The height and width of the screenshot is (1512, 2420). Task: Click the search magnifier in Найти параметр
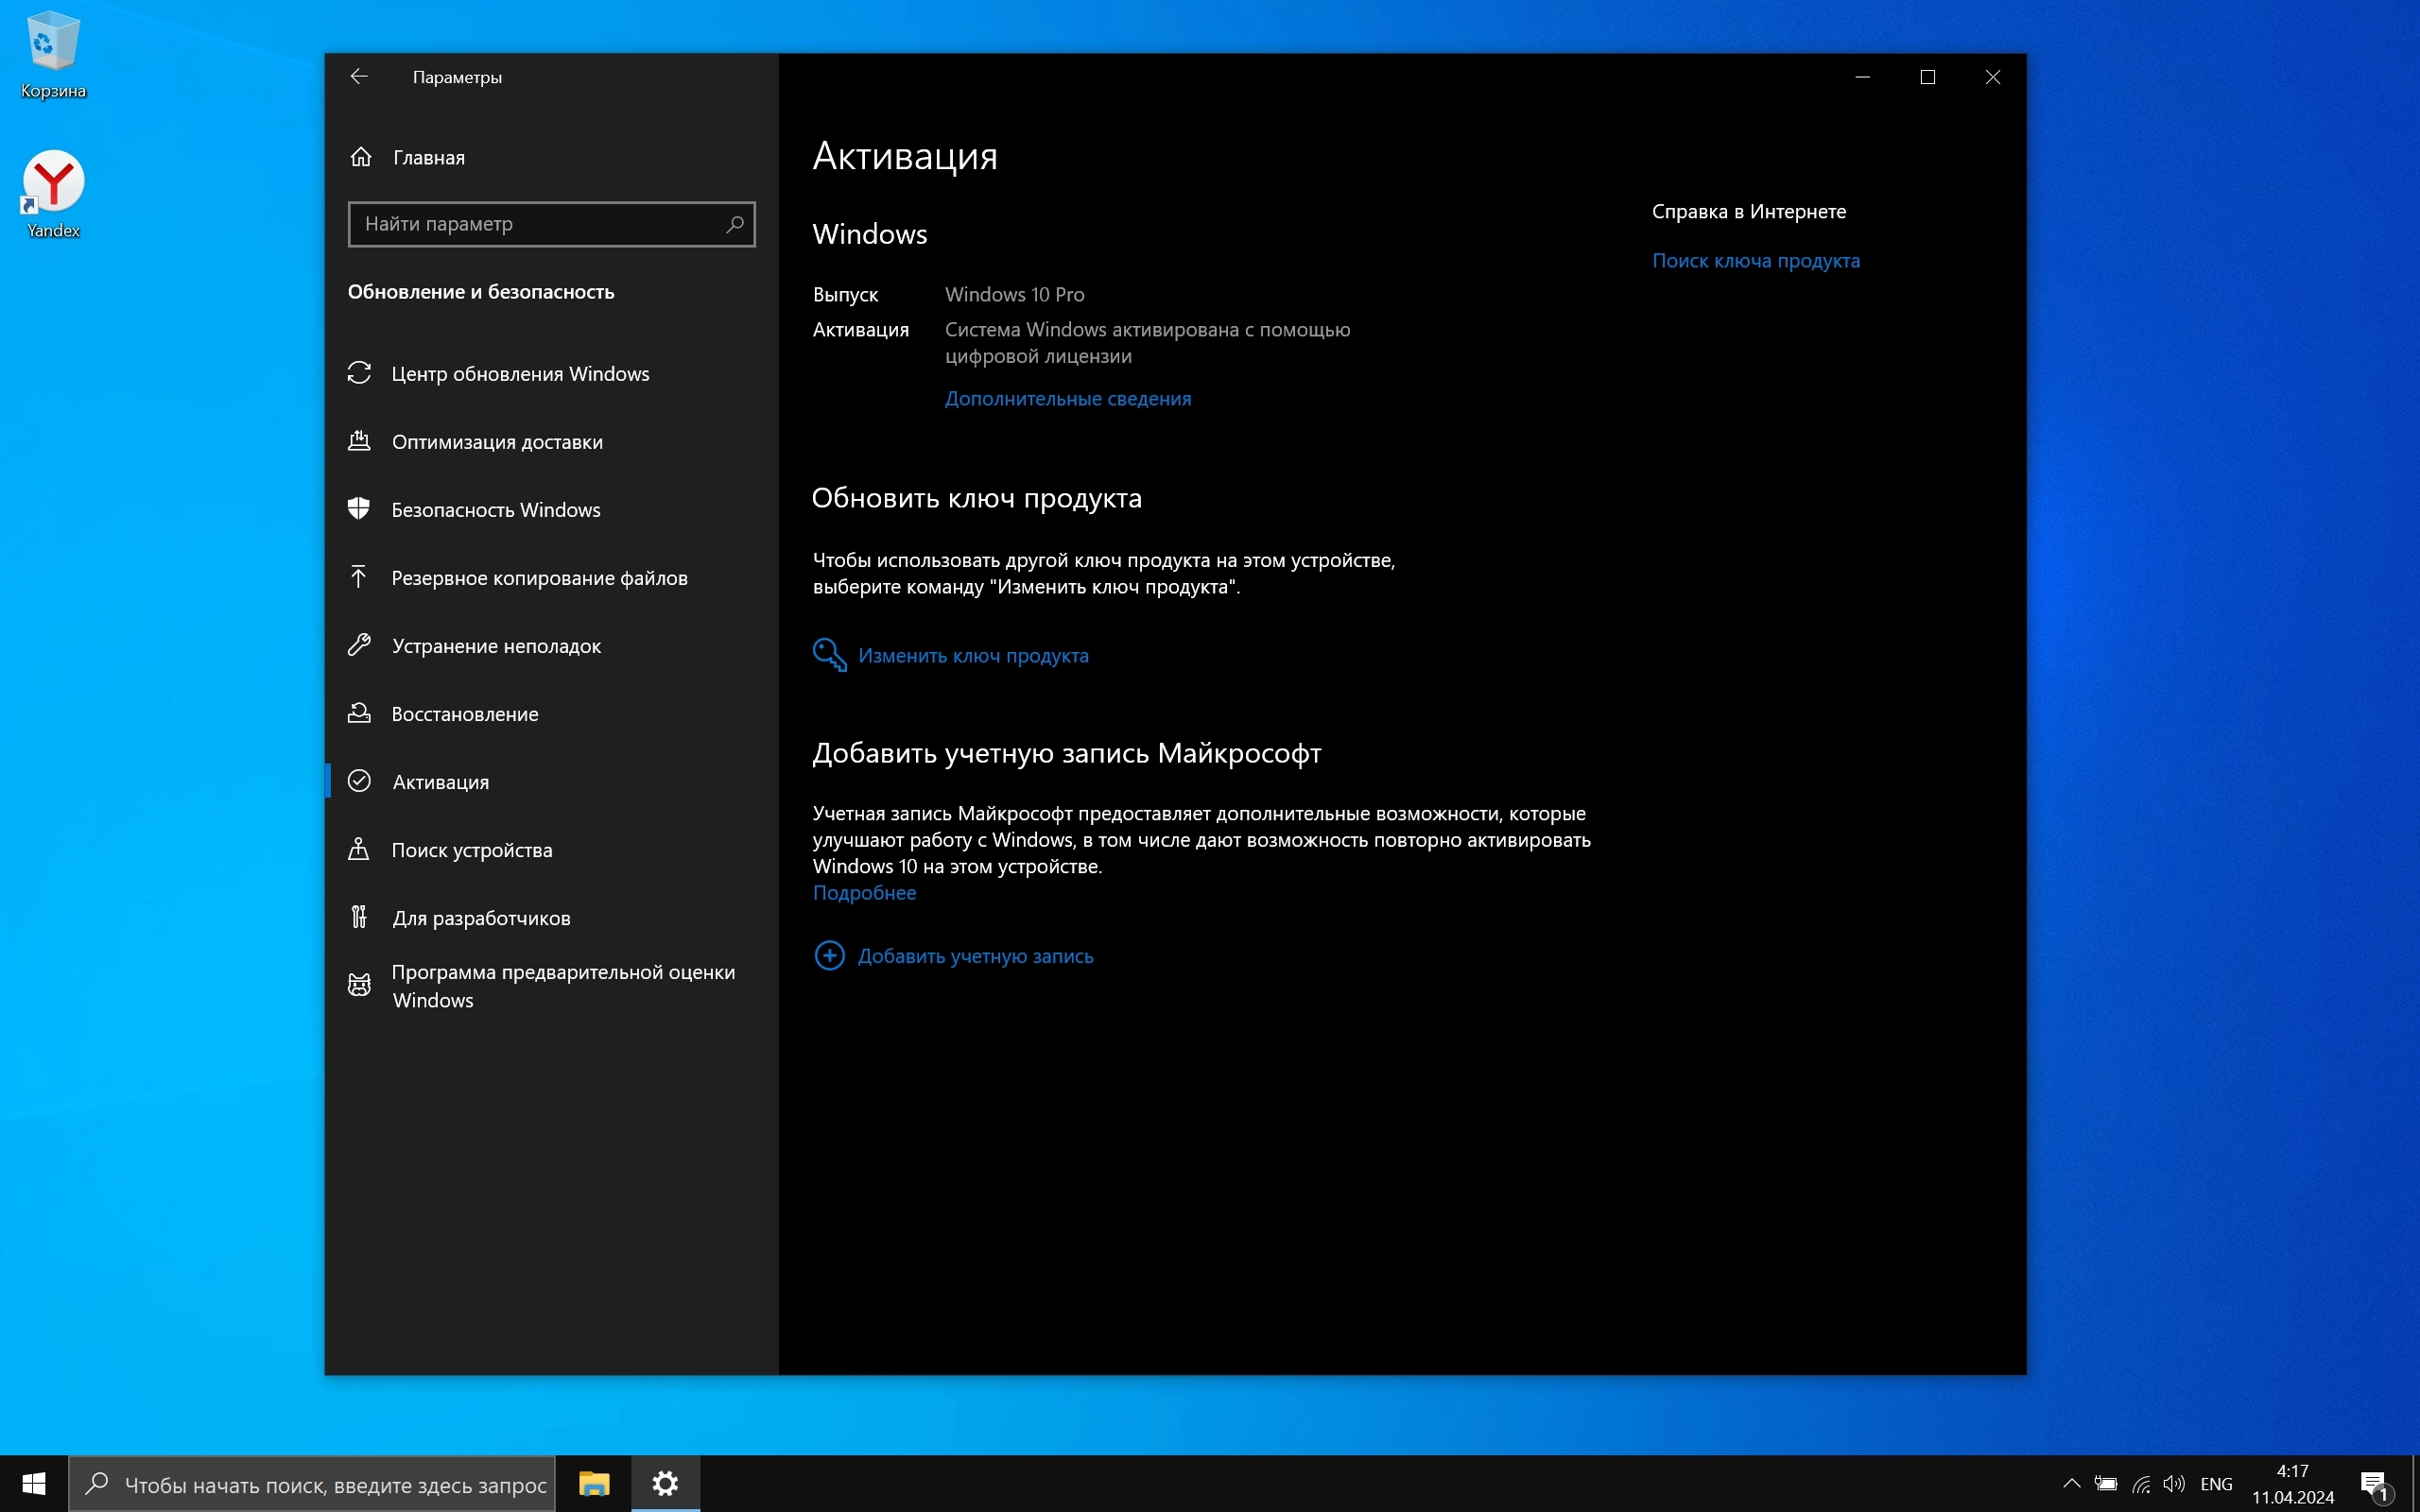click(x=735, y=224)
